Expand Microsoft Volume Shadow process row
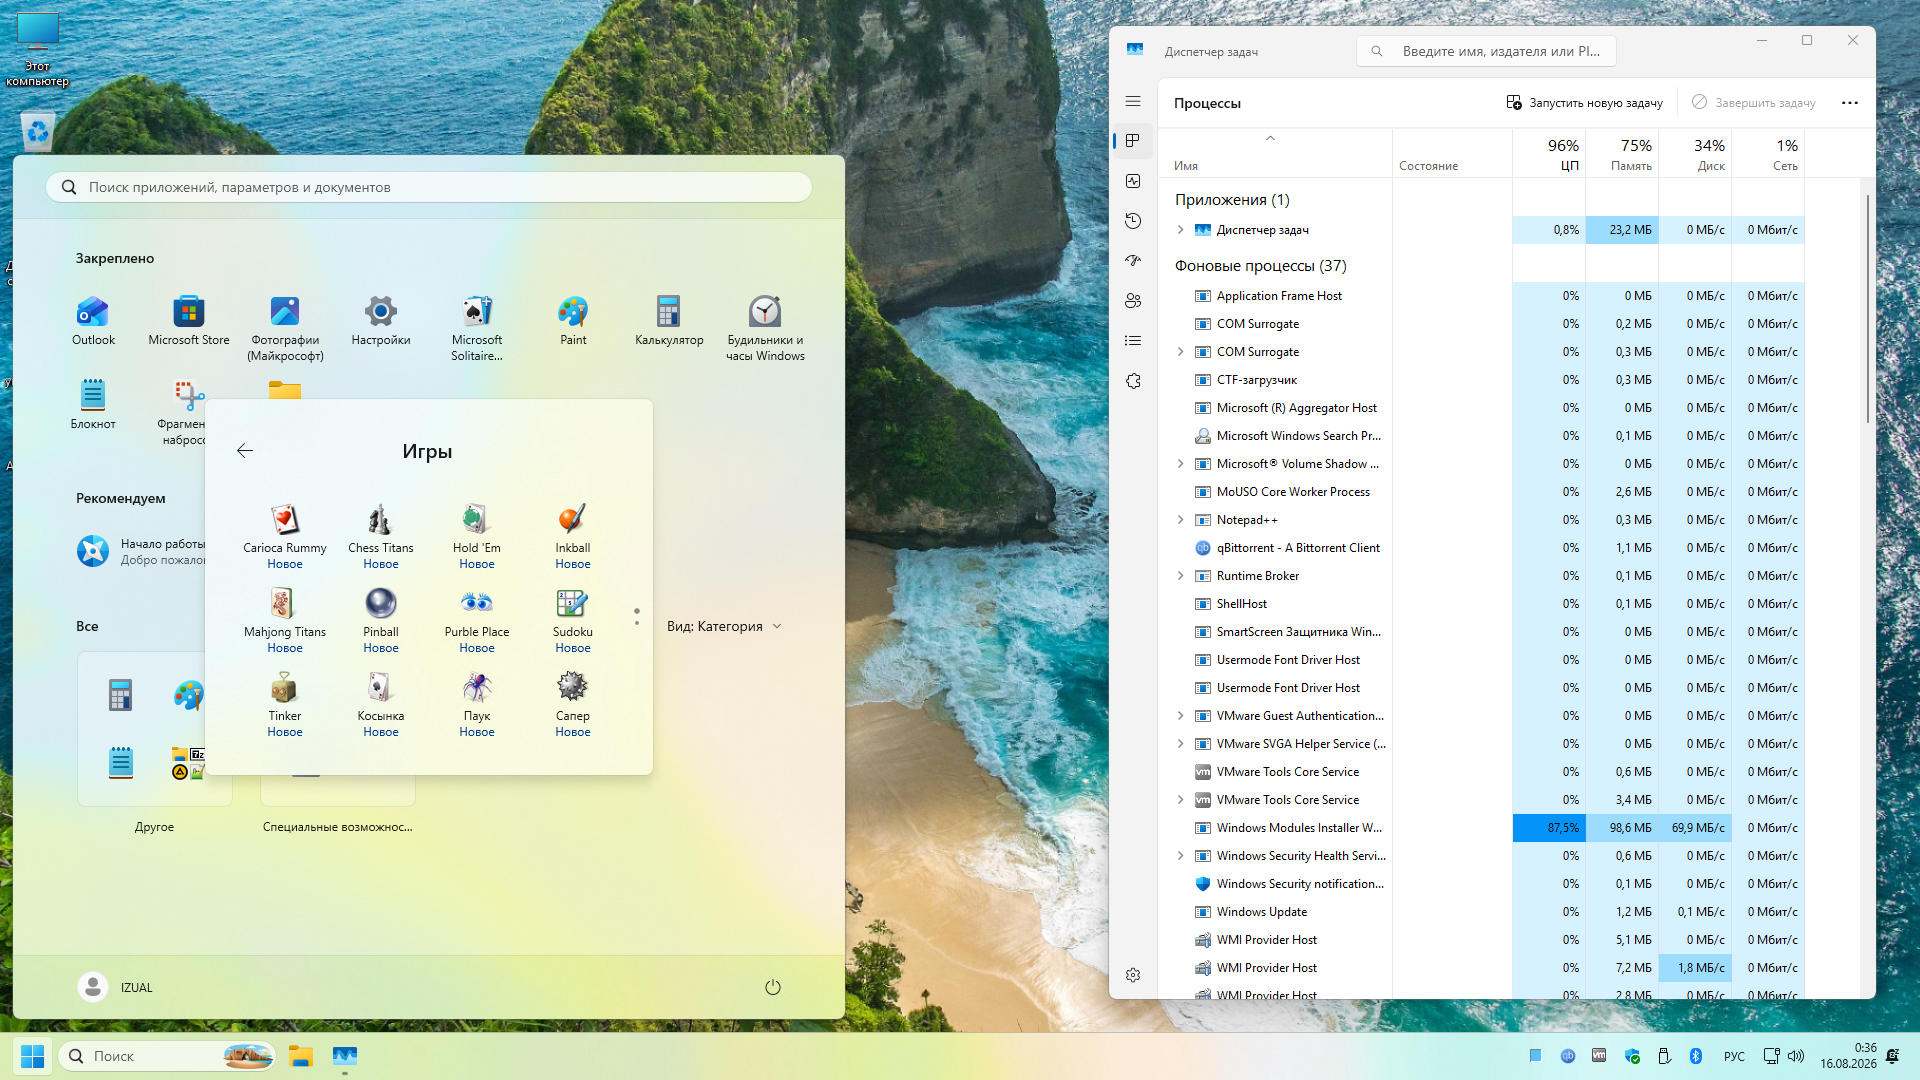 click(1181, 464)
